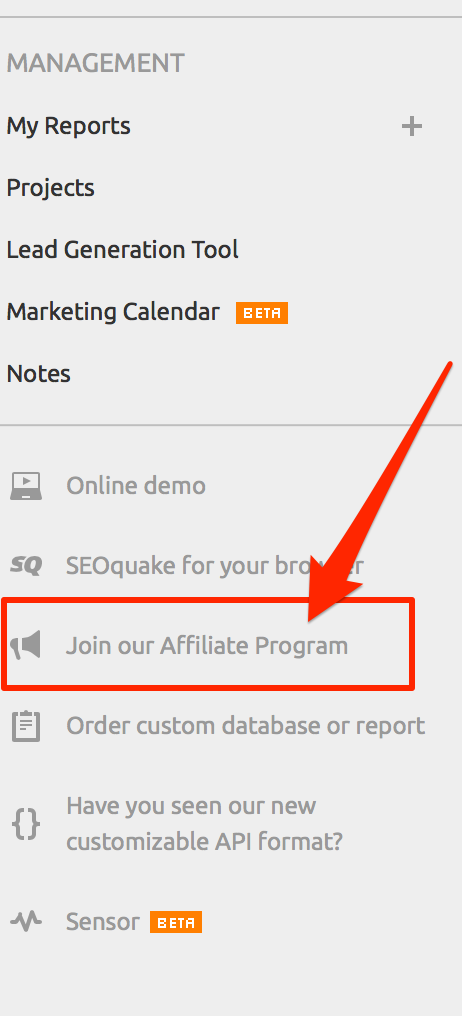Click the megaphone Affiliate Program icon
Screen dimensions: 462x1016
pyautogui.click(x=26, y=645)
